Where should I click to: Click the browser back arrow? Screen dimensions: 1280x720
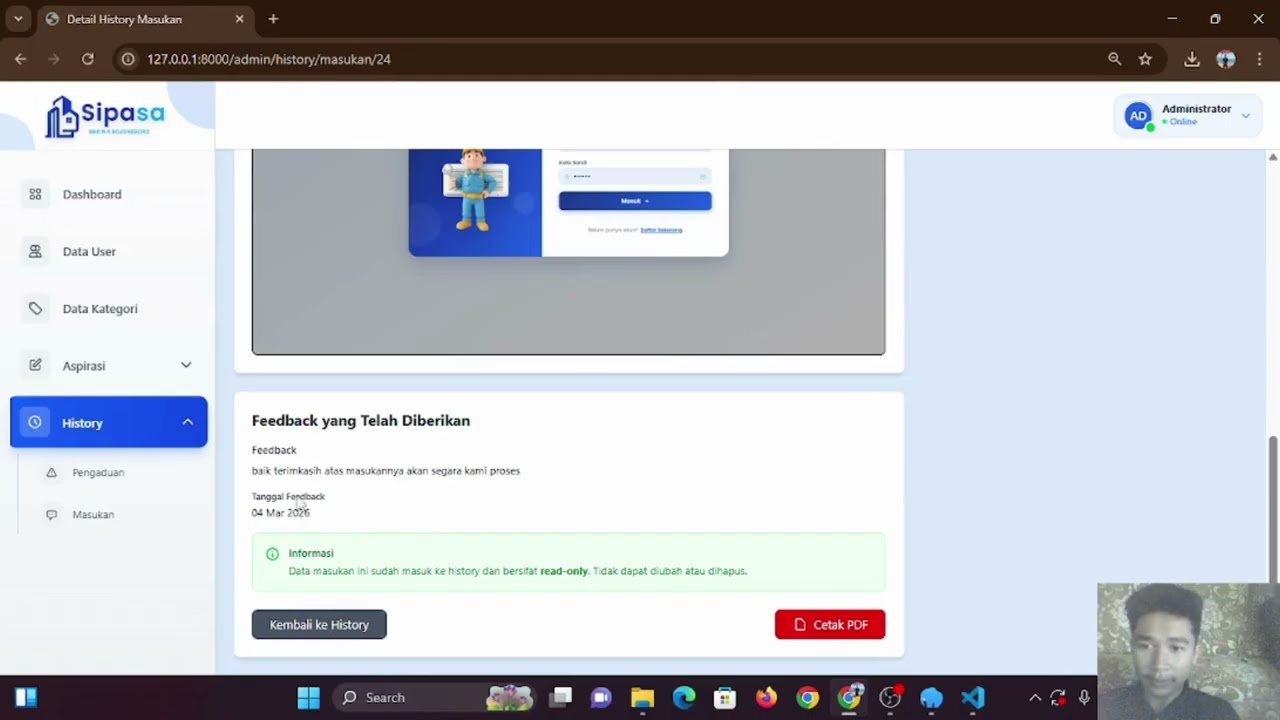coord(20,59)
